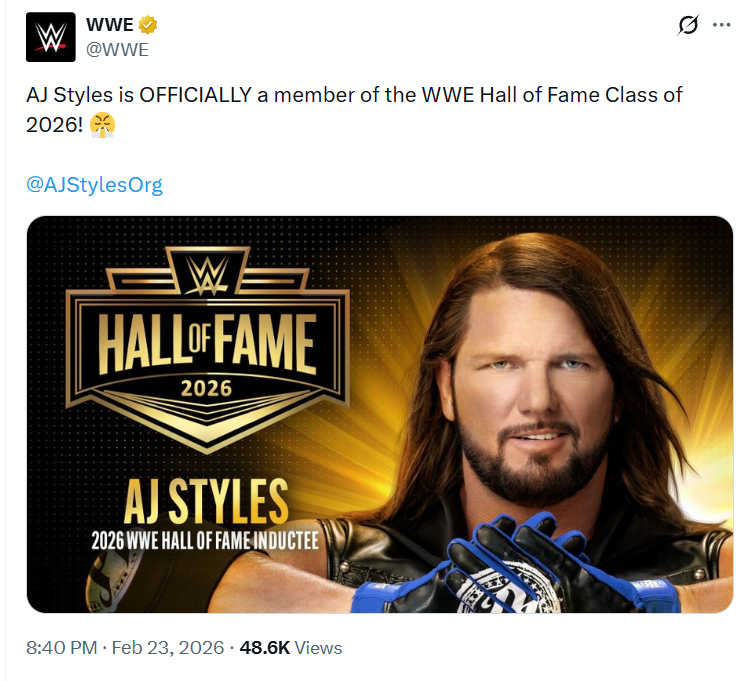
Task: Open the 8:40 PM timestamp link
Action: pyautogui.click(x=62, y=648)
